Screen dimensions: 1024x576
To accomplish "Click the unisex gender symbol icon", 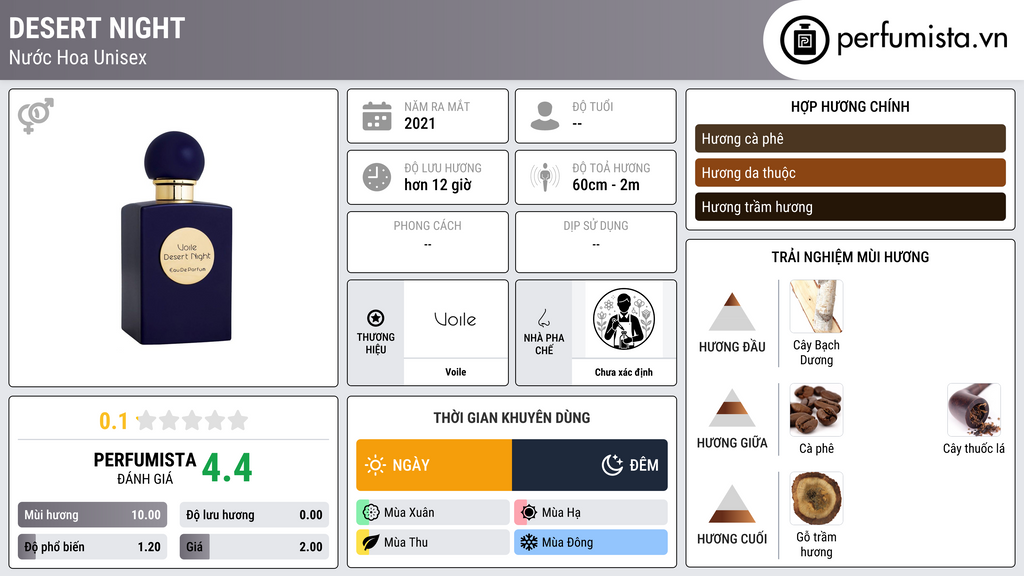I will click(x=35, y=116).
